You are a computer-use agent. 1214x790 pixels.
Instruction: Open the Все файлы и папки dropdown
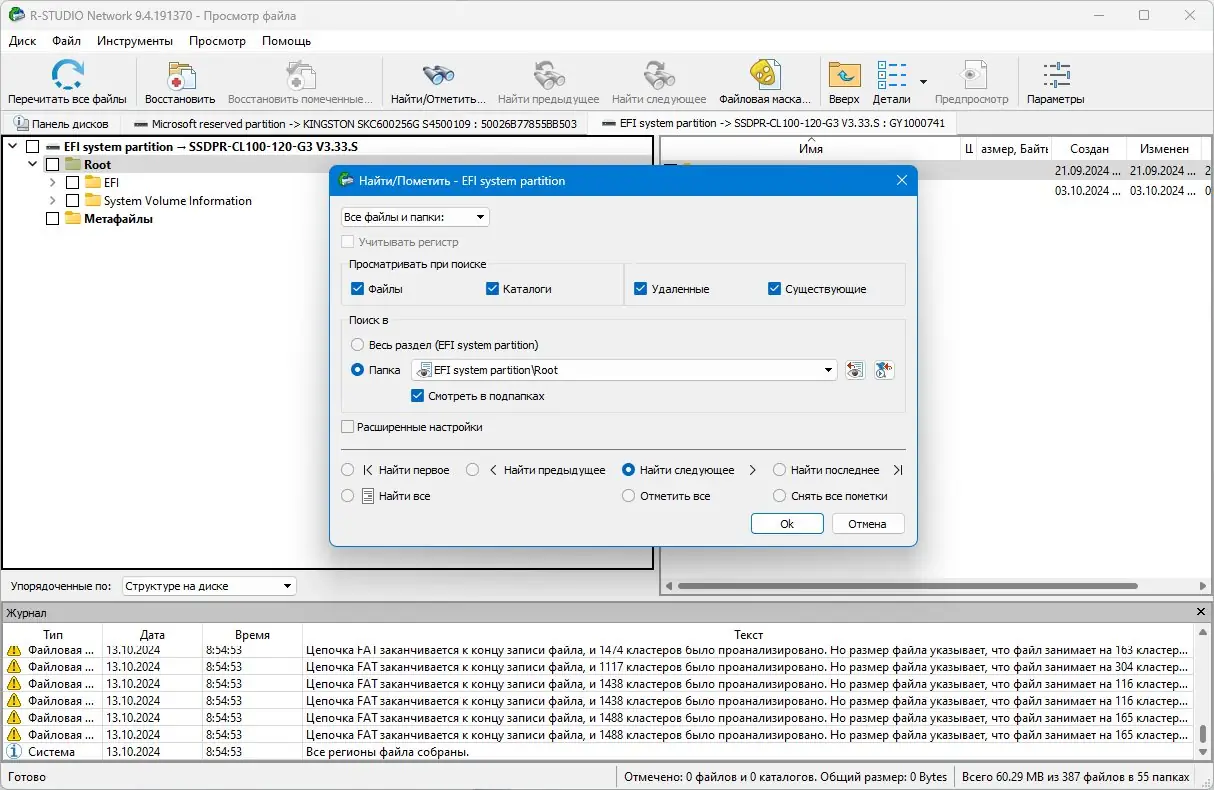tap(415, 217)
